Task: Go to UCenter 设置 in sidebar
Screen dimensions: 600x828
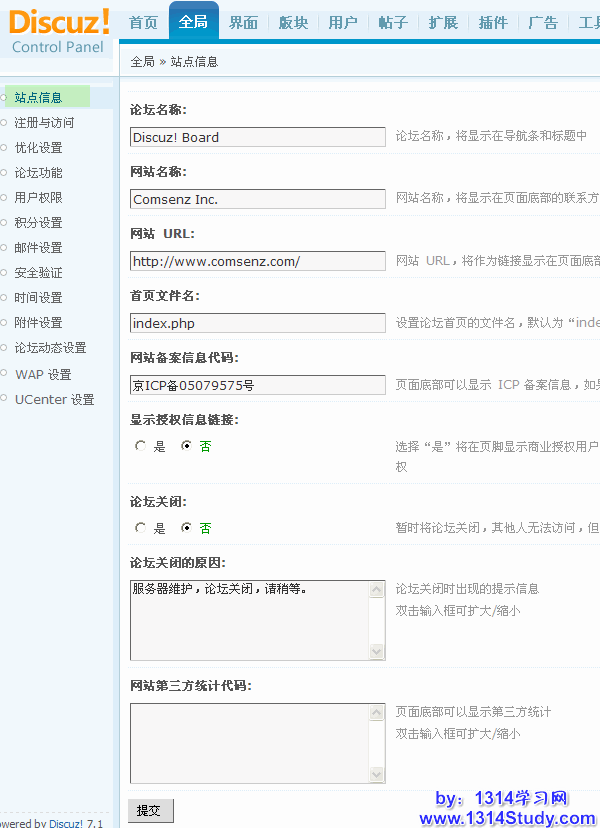Action: tap(54, 399)
